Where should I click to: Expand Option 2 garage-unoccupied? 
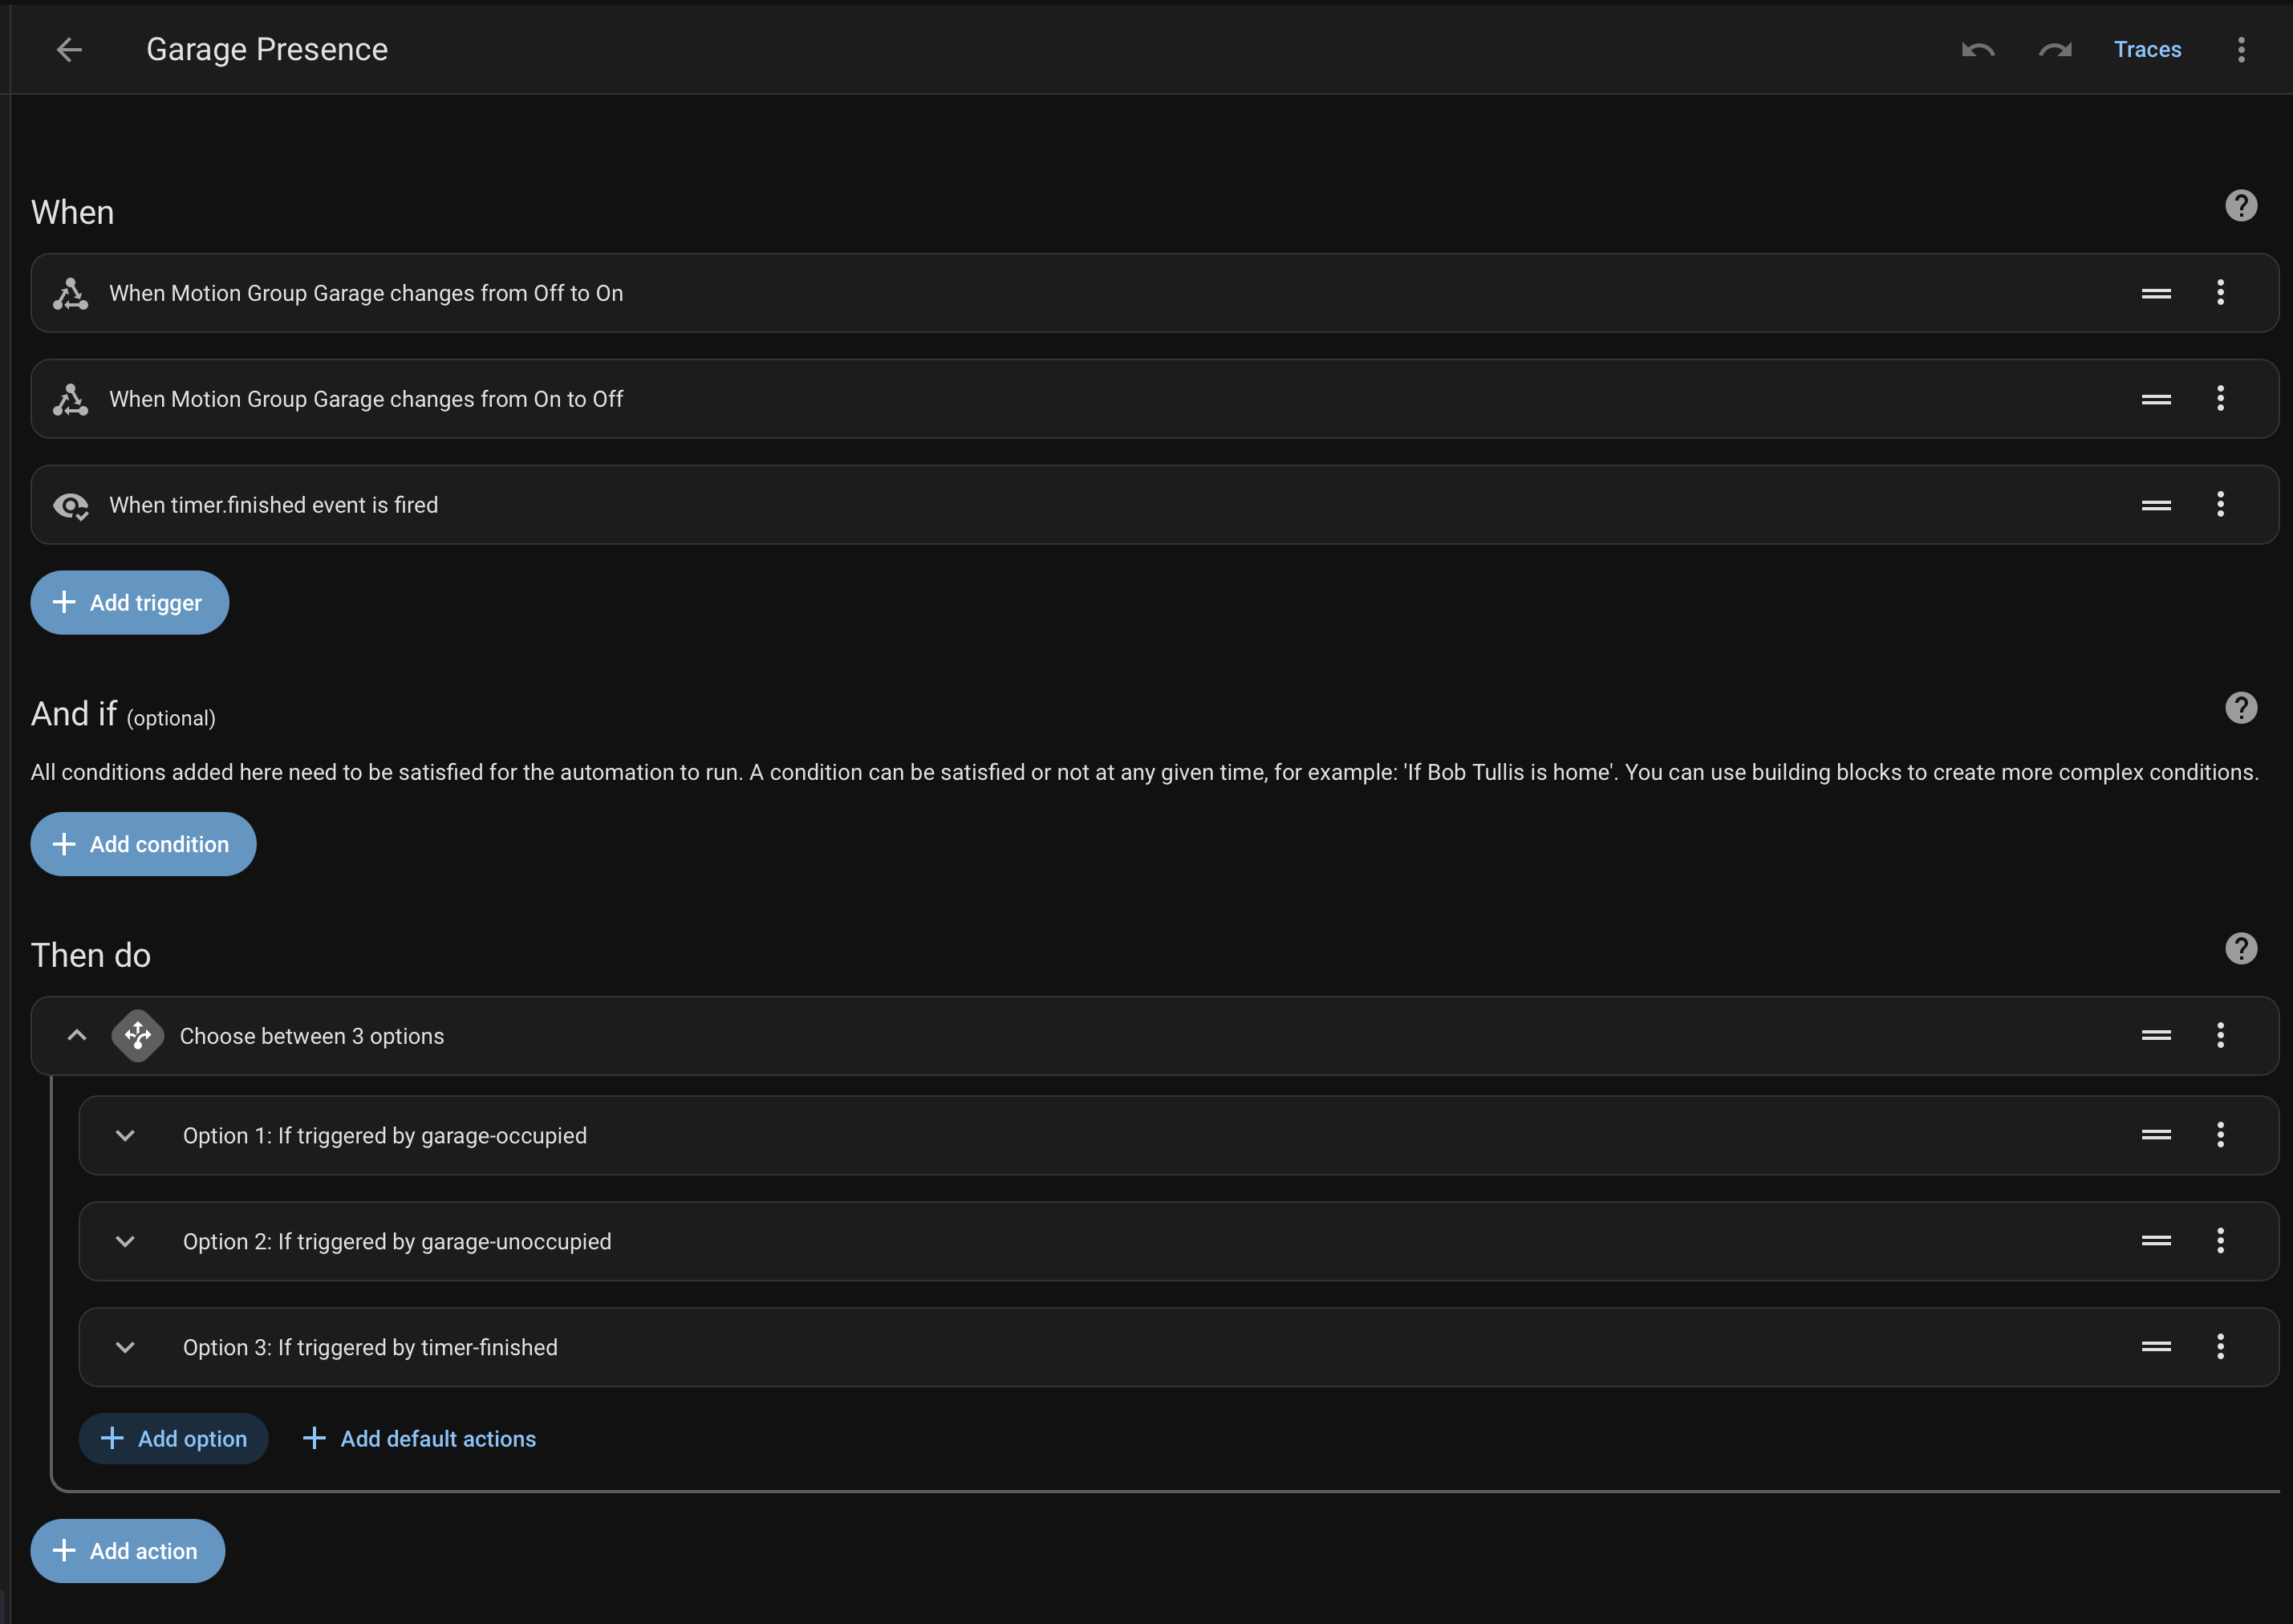(125, 1241)
